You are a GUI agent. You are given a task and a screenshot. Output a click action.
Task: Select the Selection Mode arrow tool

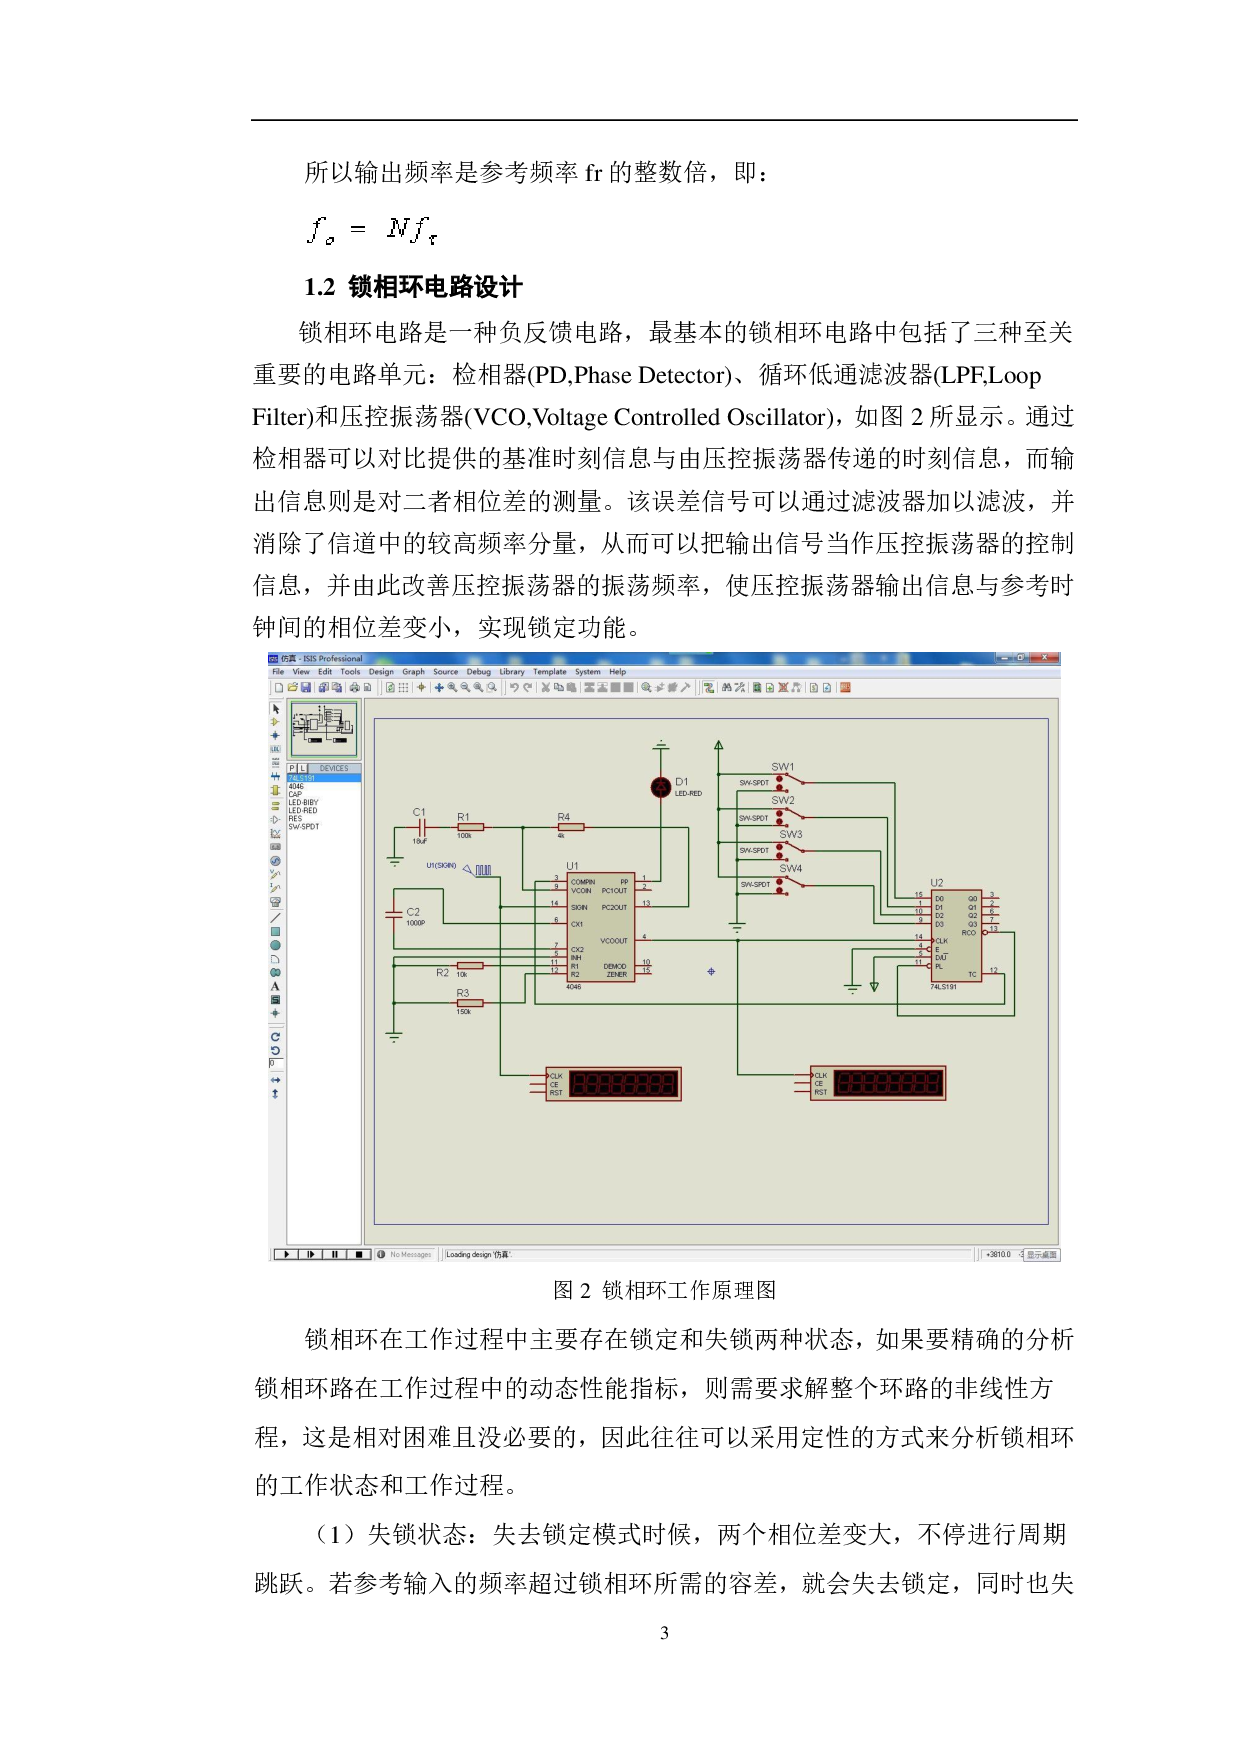click(275, 709)
